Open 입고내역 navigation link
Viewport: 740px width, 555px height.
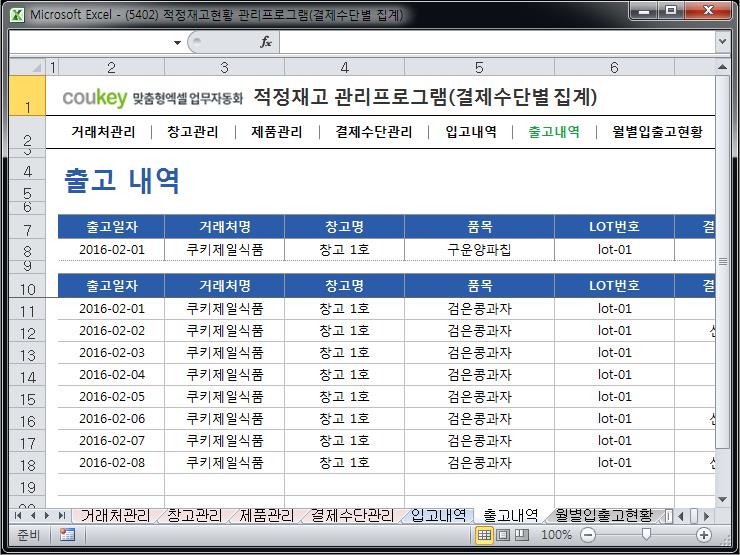(471, 132)
